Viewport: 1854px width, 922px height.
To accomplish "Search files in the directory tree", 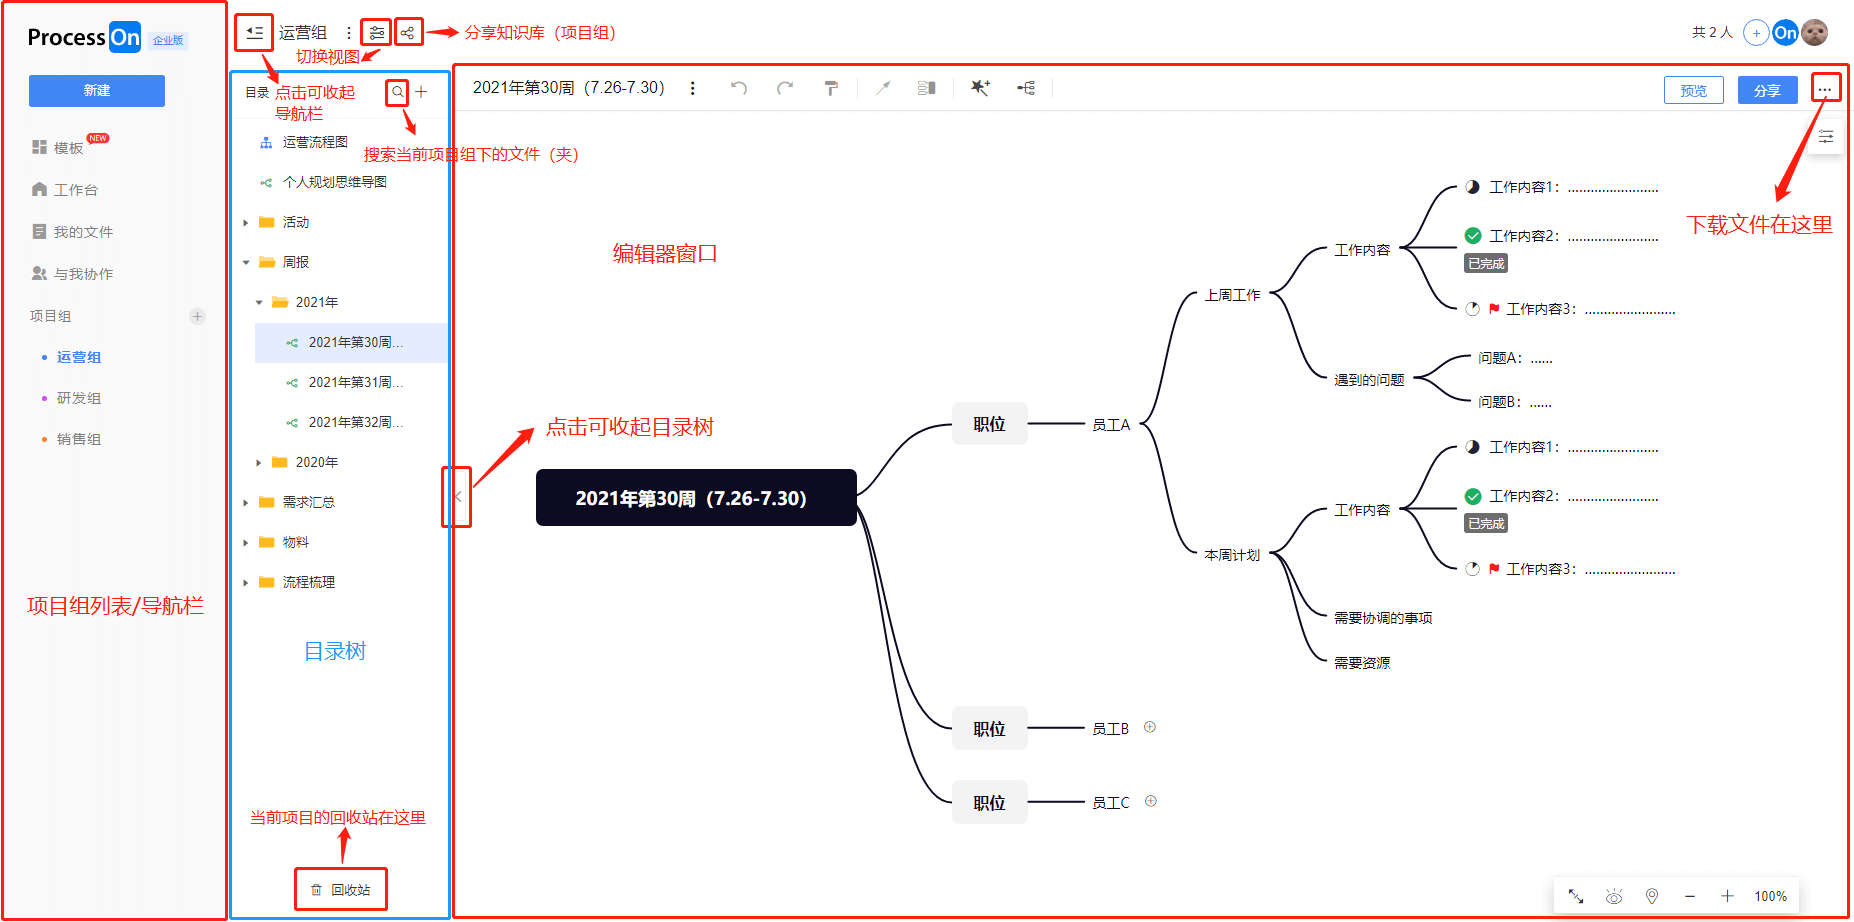I will 397,92.
